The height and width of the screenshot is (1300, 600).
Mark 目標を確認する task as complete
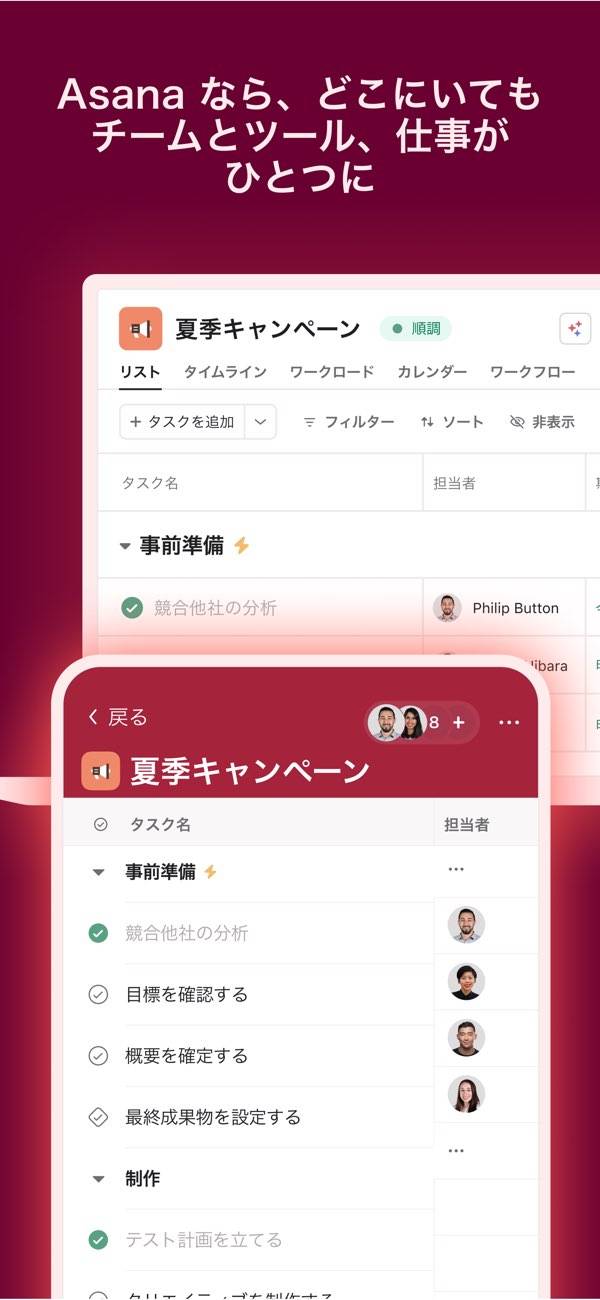pos(98,994)
